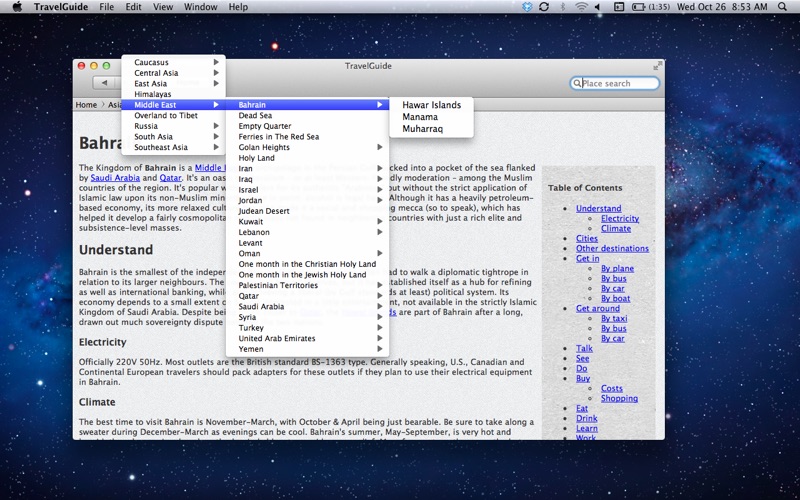This screenshot has width=800, height=500.
Task: Toggle full screen arrows on TravelGuide window
Action: pos(658,65)
